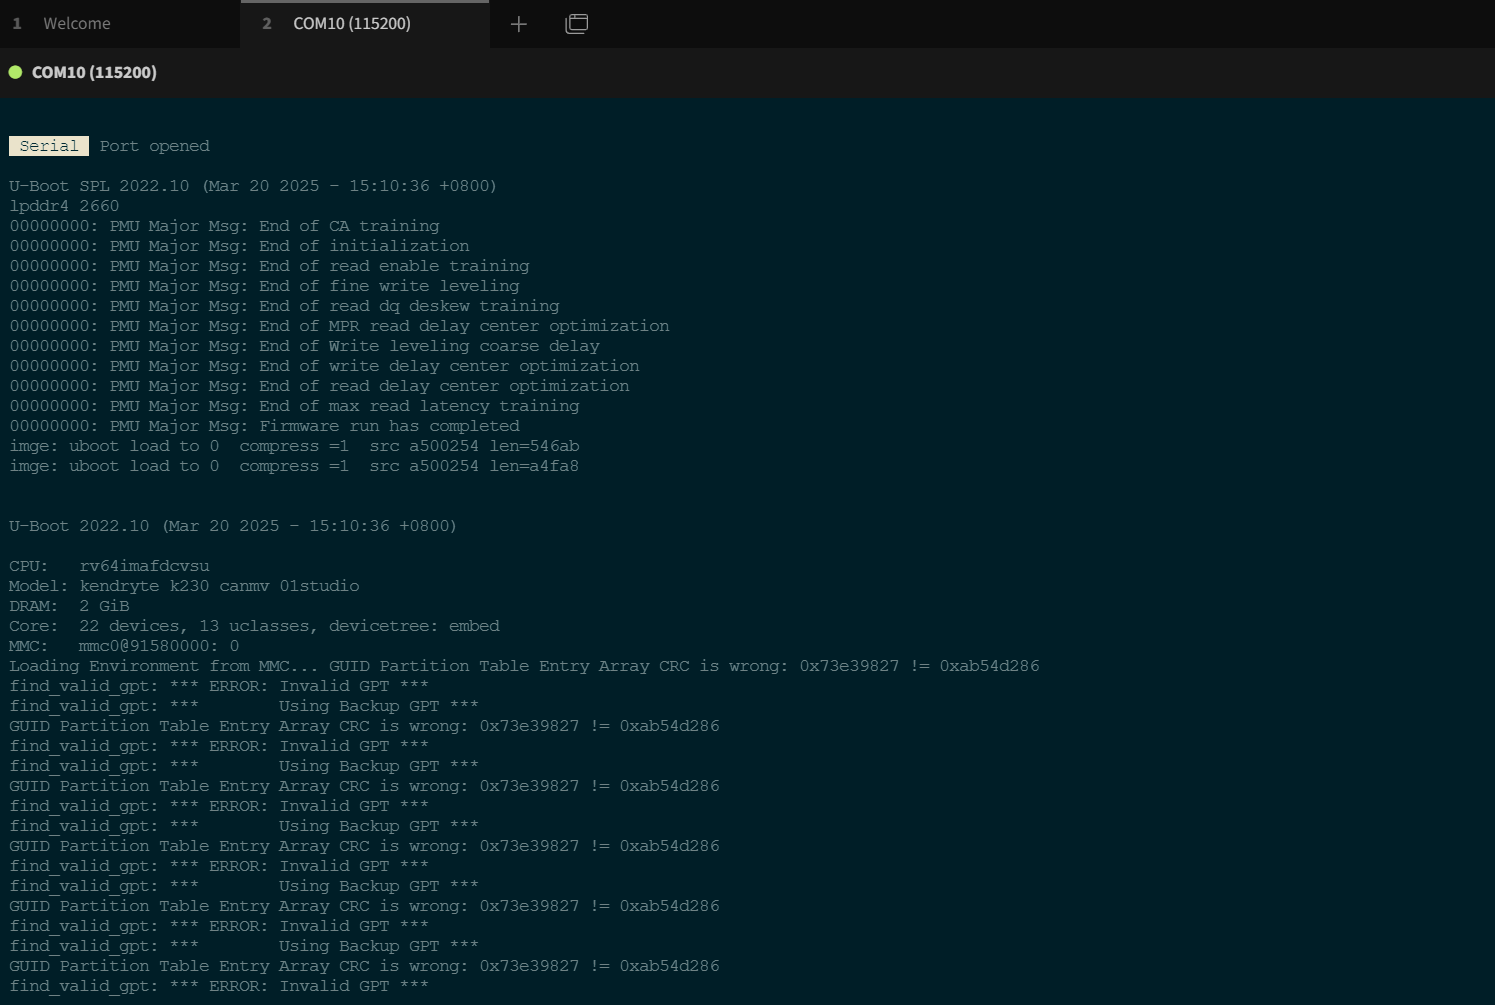Open a new tab with the plus icon
This screenshot has height=1005, width=1495.
pos(518,24)
